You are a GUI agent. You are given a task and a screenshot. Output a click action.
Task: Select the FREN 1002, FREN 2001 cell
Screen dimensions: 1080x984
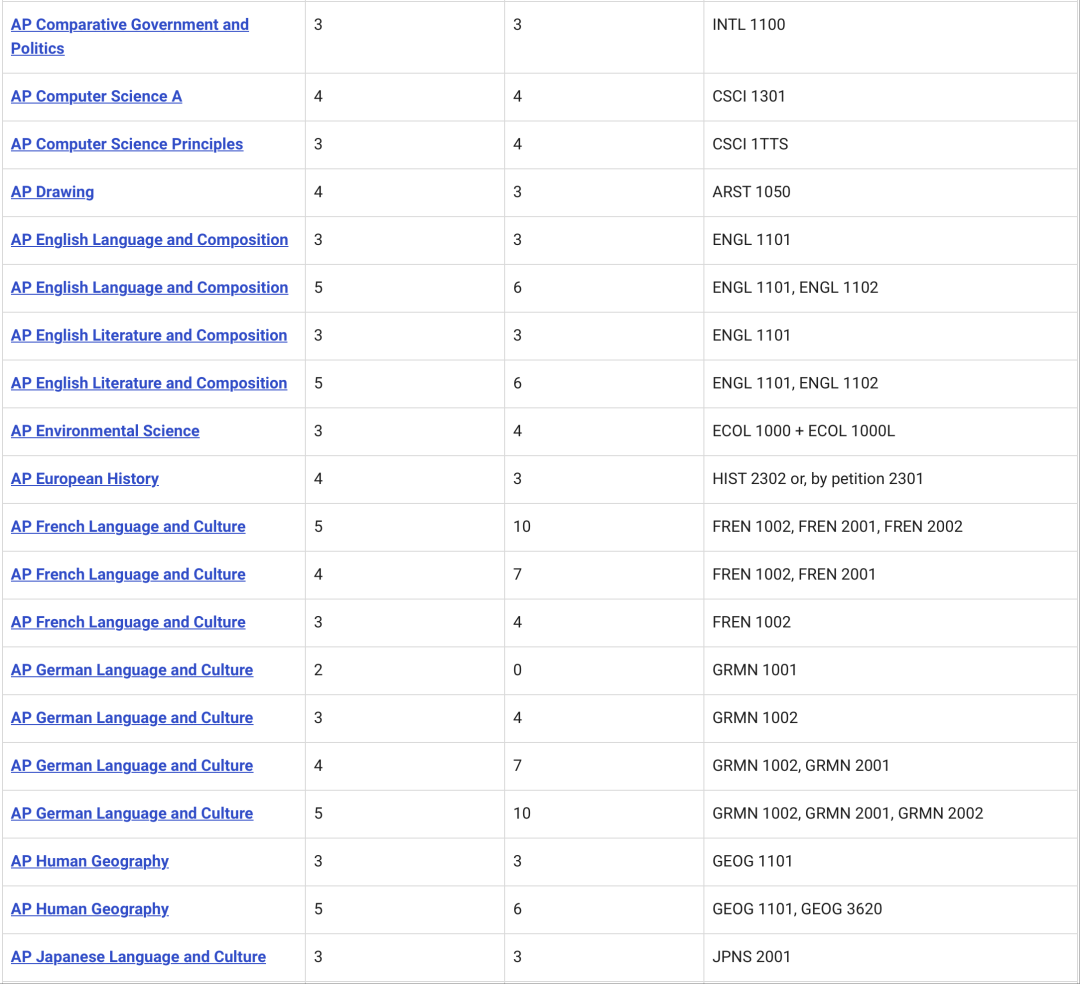pos(890,575)
